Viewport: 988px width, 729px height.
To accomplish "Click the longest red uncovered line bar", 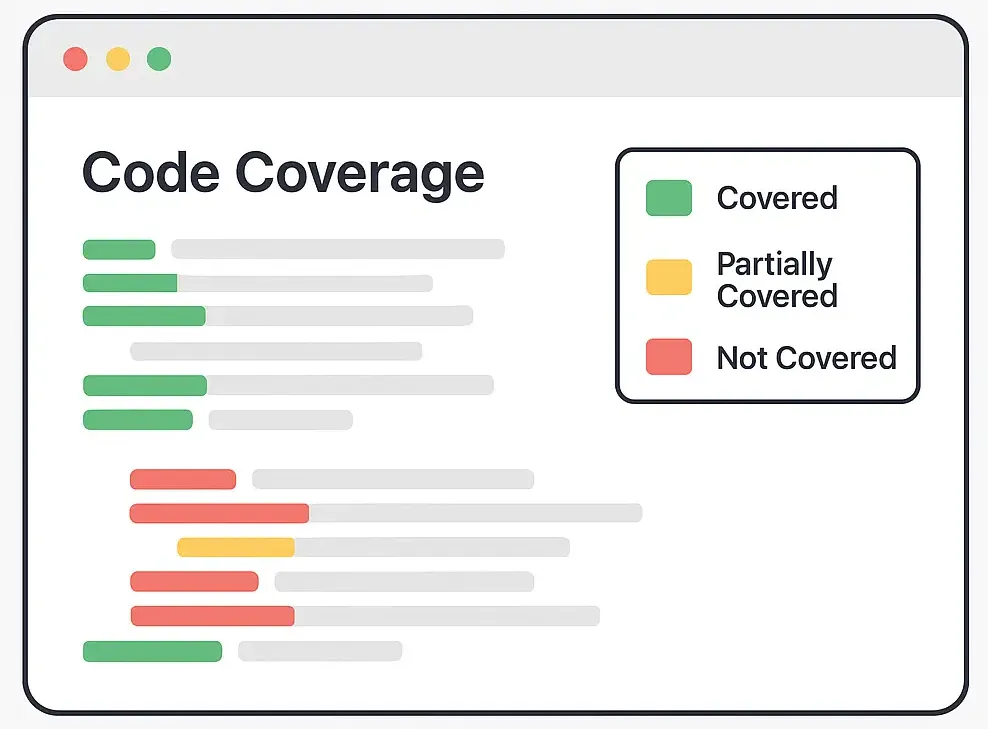I will (x=219, y=513).
